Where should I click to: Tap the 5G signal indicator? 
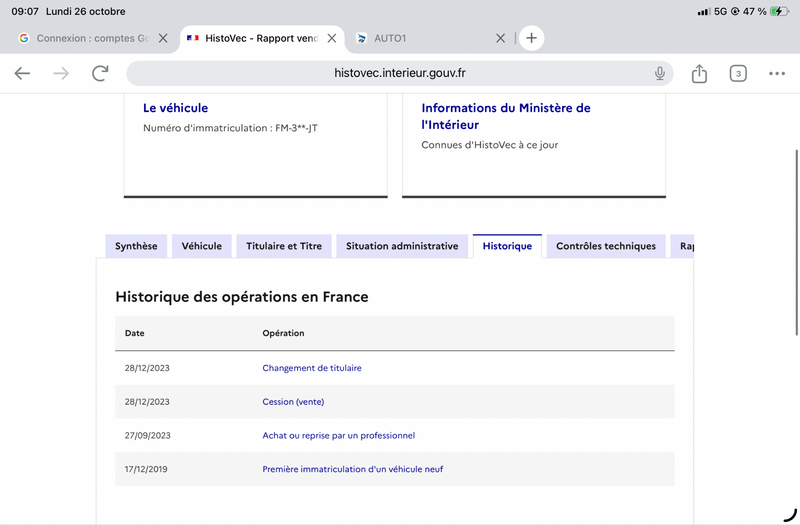720,11
